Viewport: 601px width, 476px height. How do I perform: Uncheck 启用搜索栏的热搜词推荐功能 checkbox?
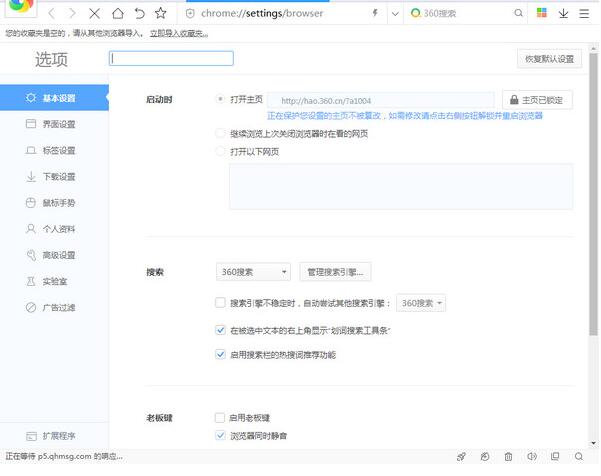pos(220,354)
